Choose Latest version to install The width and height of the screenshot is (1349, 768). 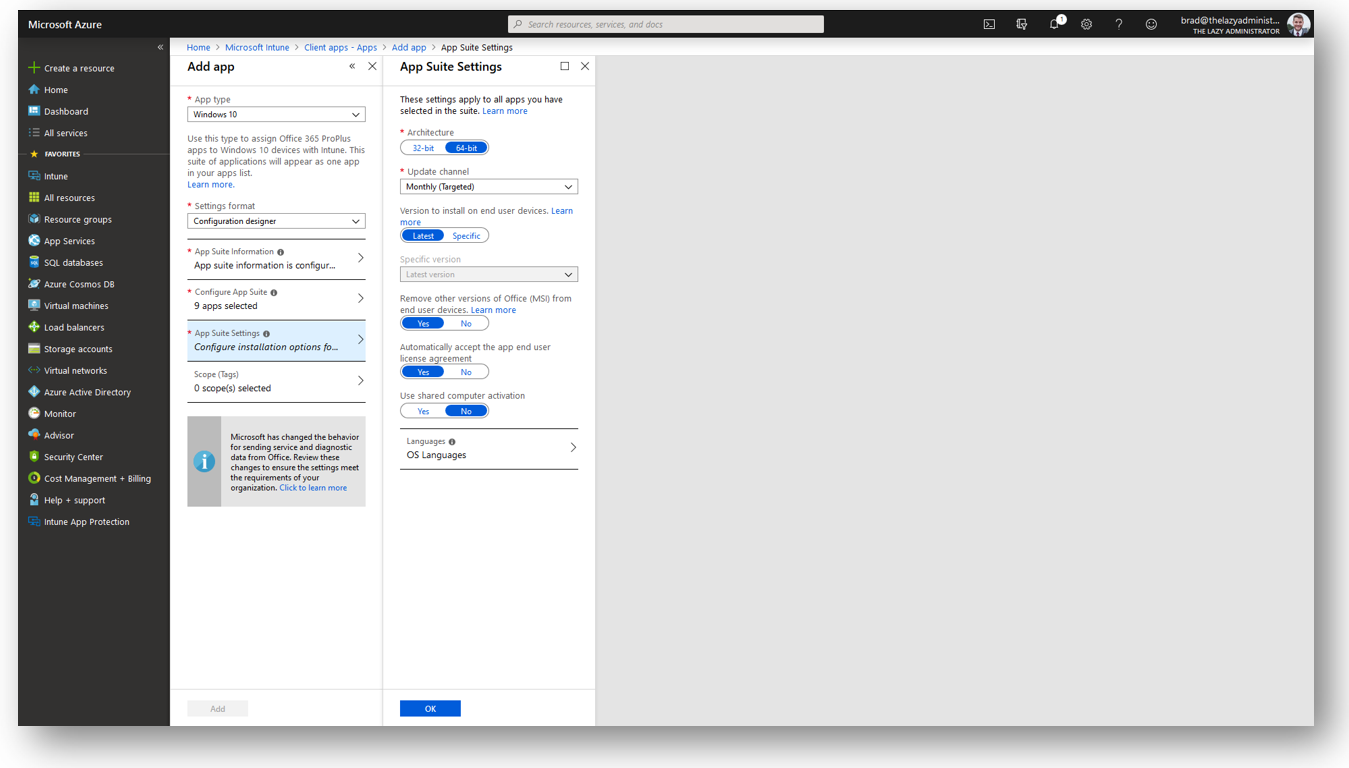tap(423, 236)
